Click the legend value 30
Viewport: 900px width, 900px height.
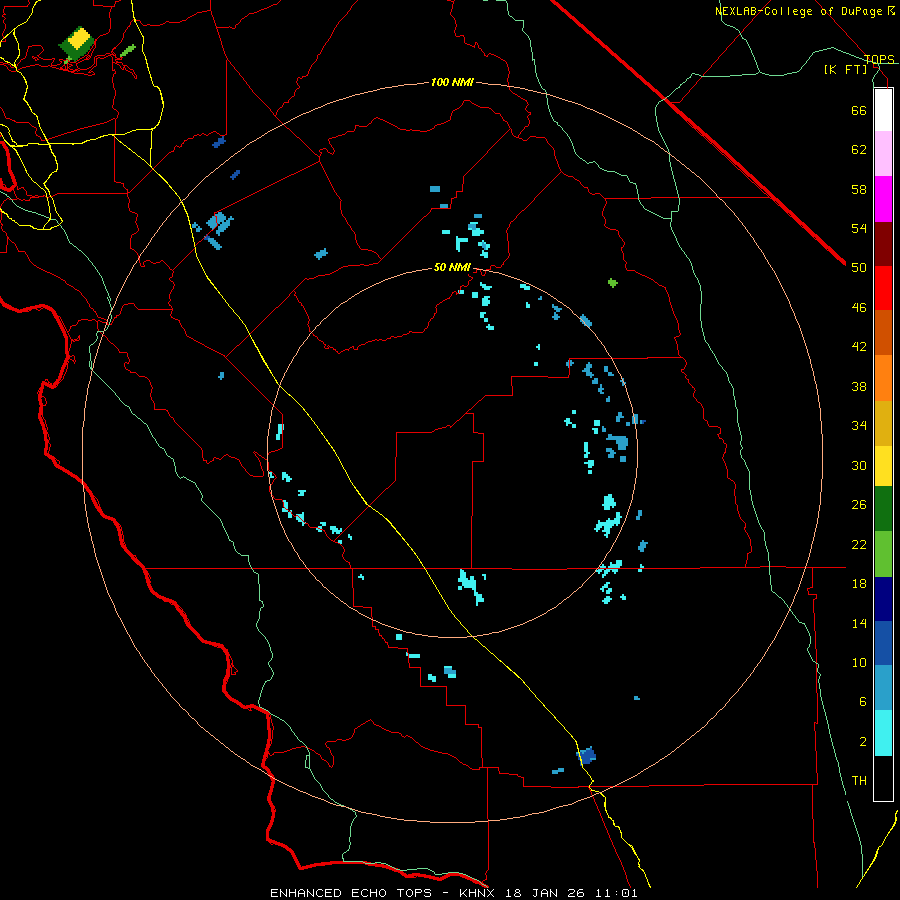859,465
